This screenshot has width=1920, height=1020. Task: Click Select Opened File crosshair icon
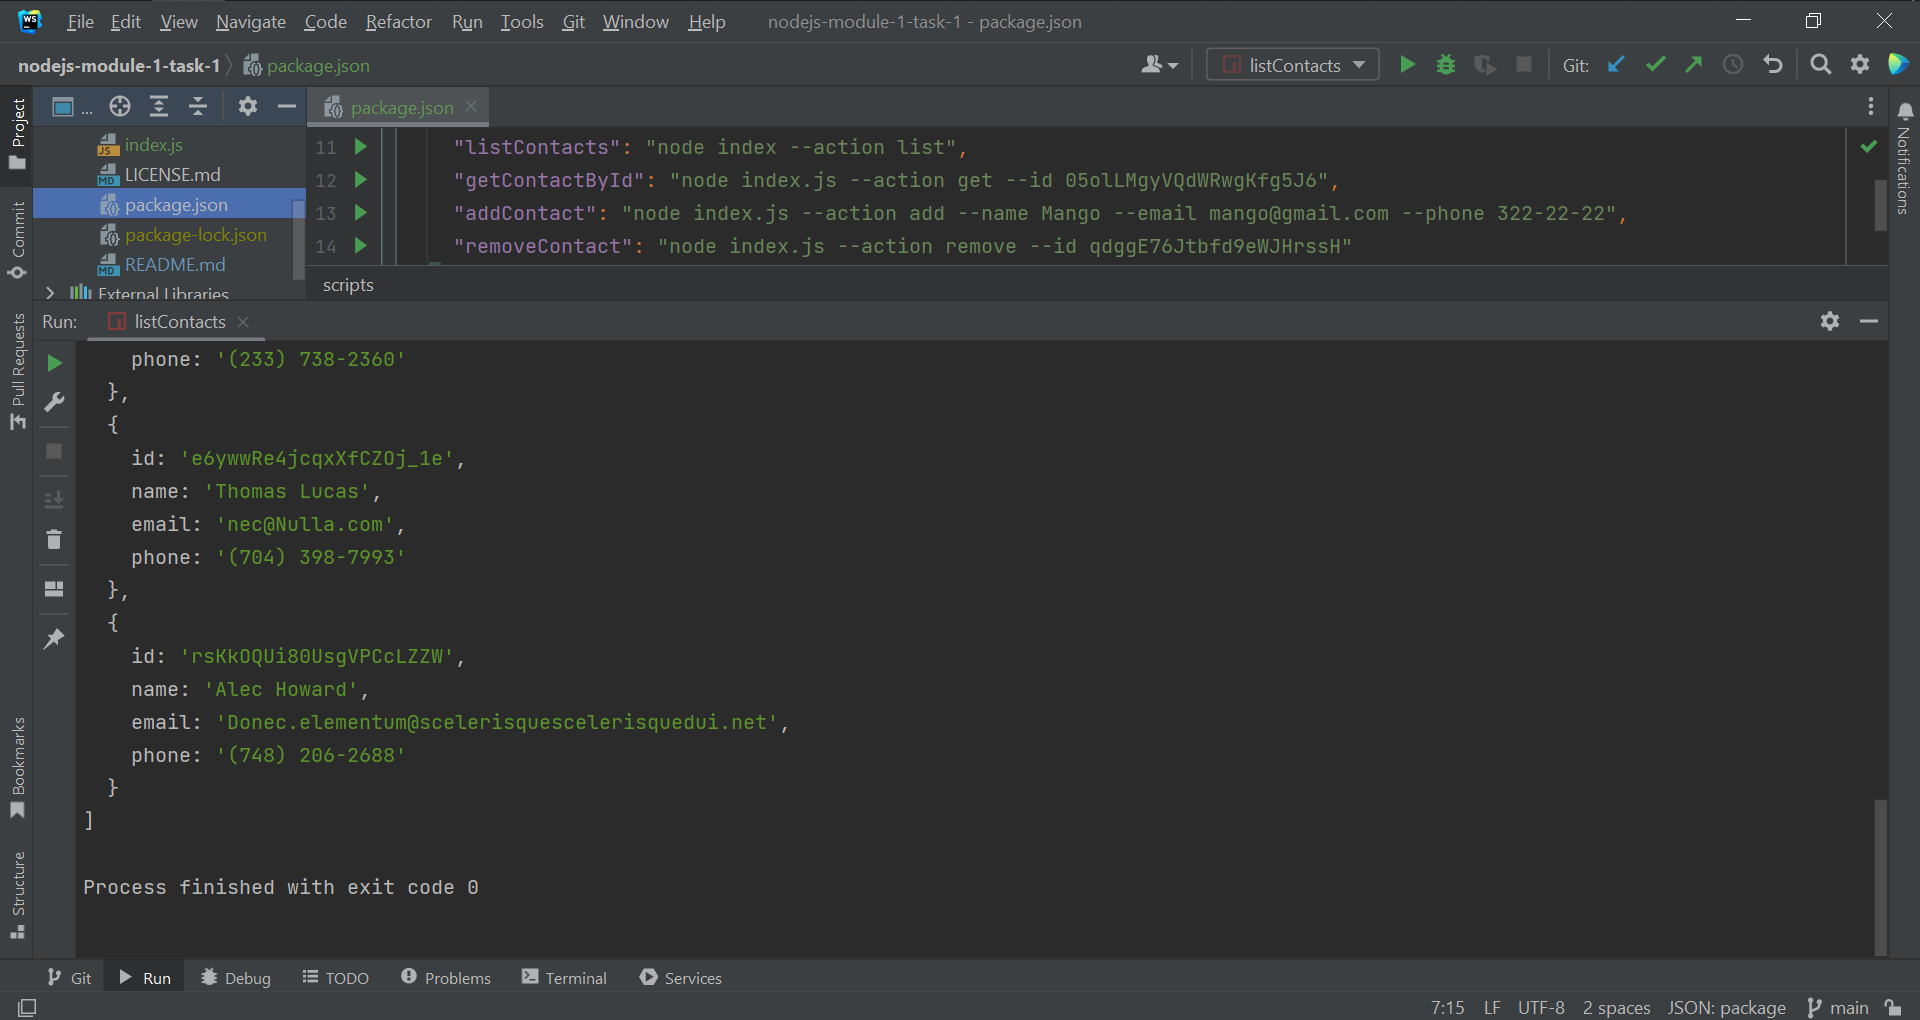(x=120, y=106)
